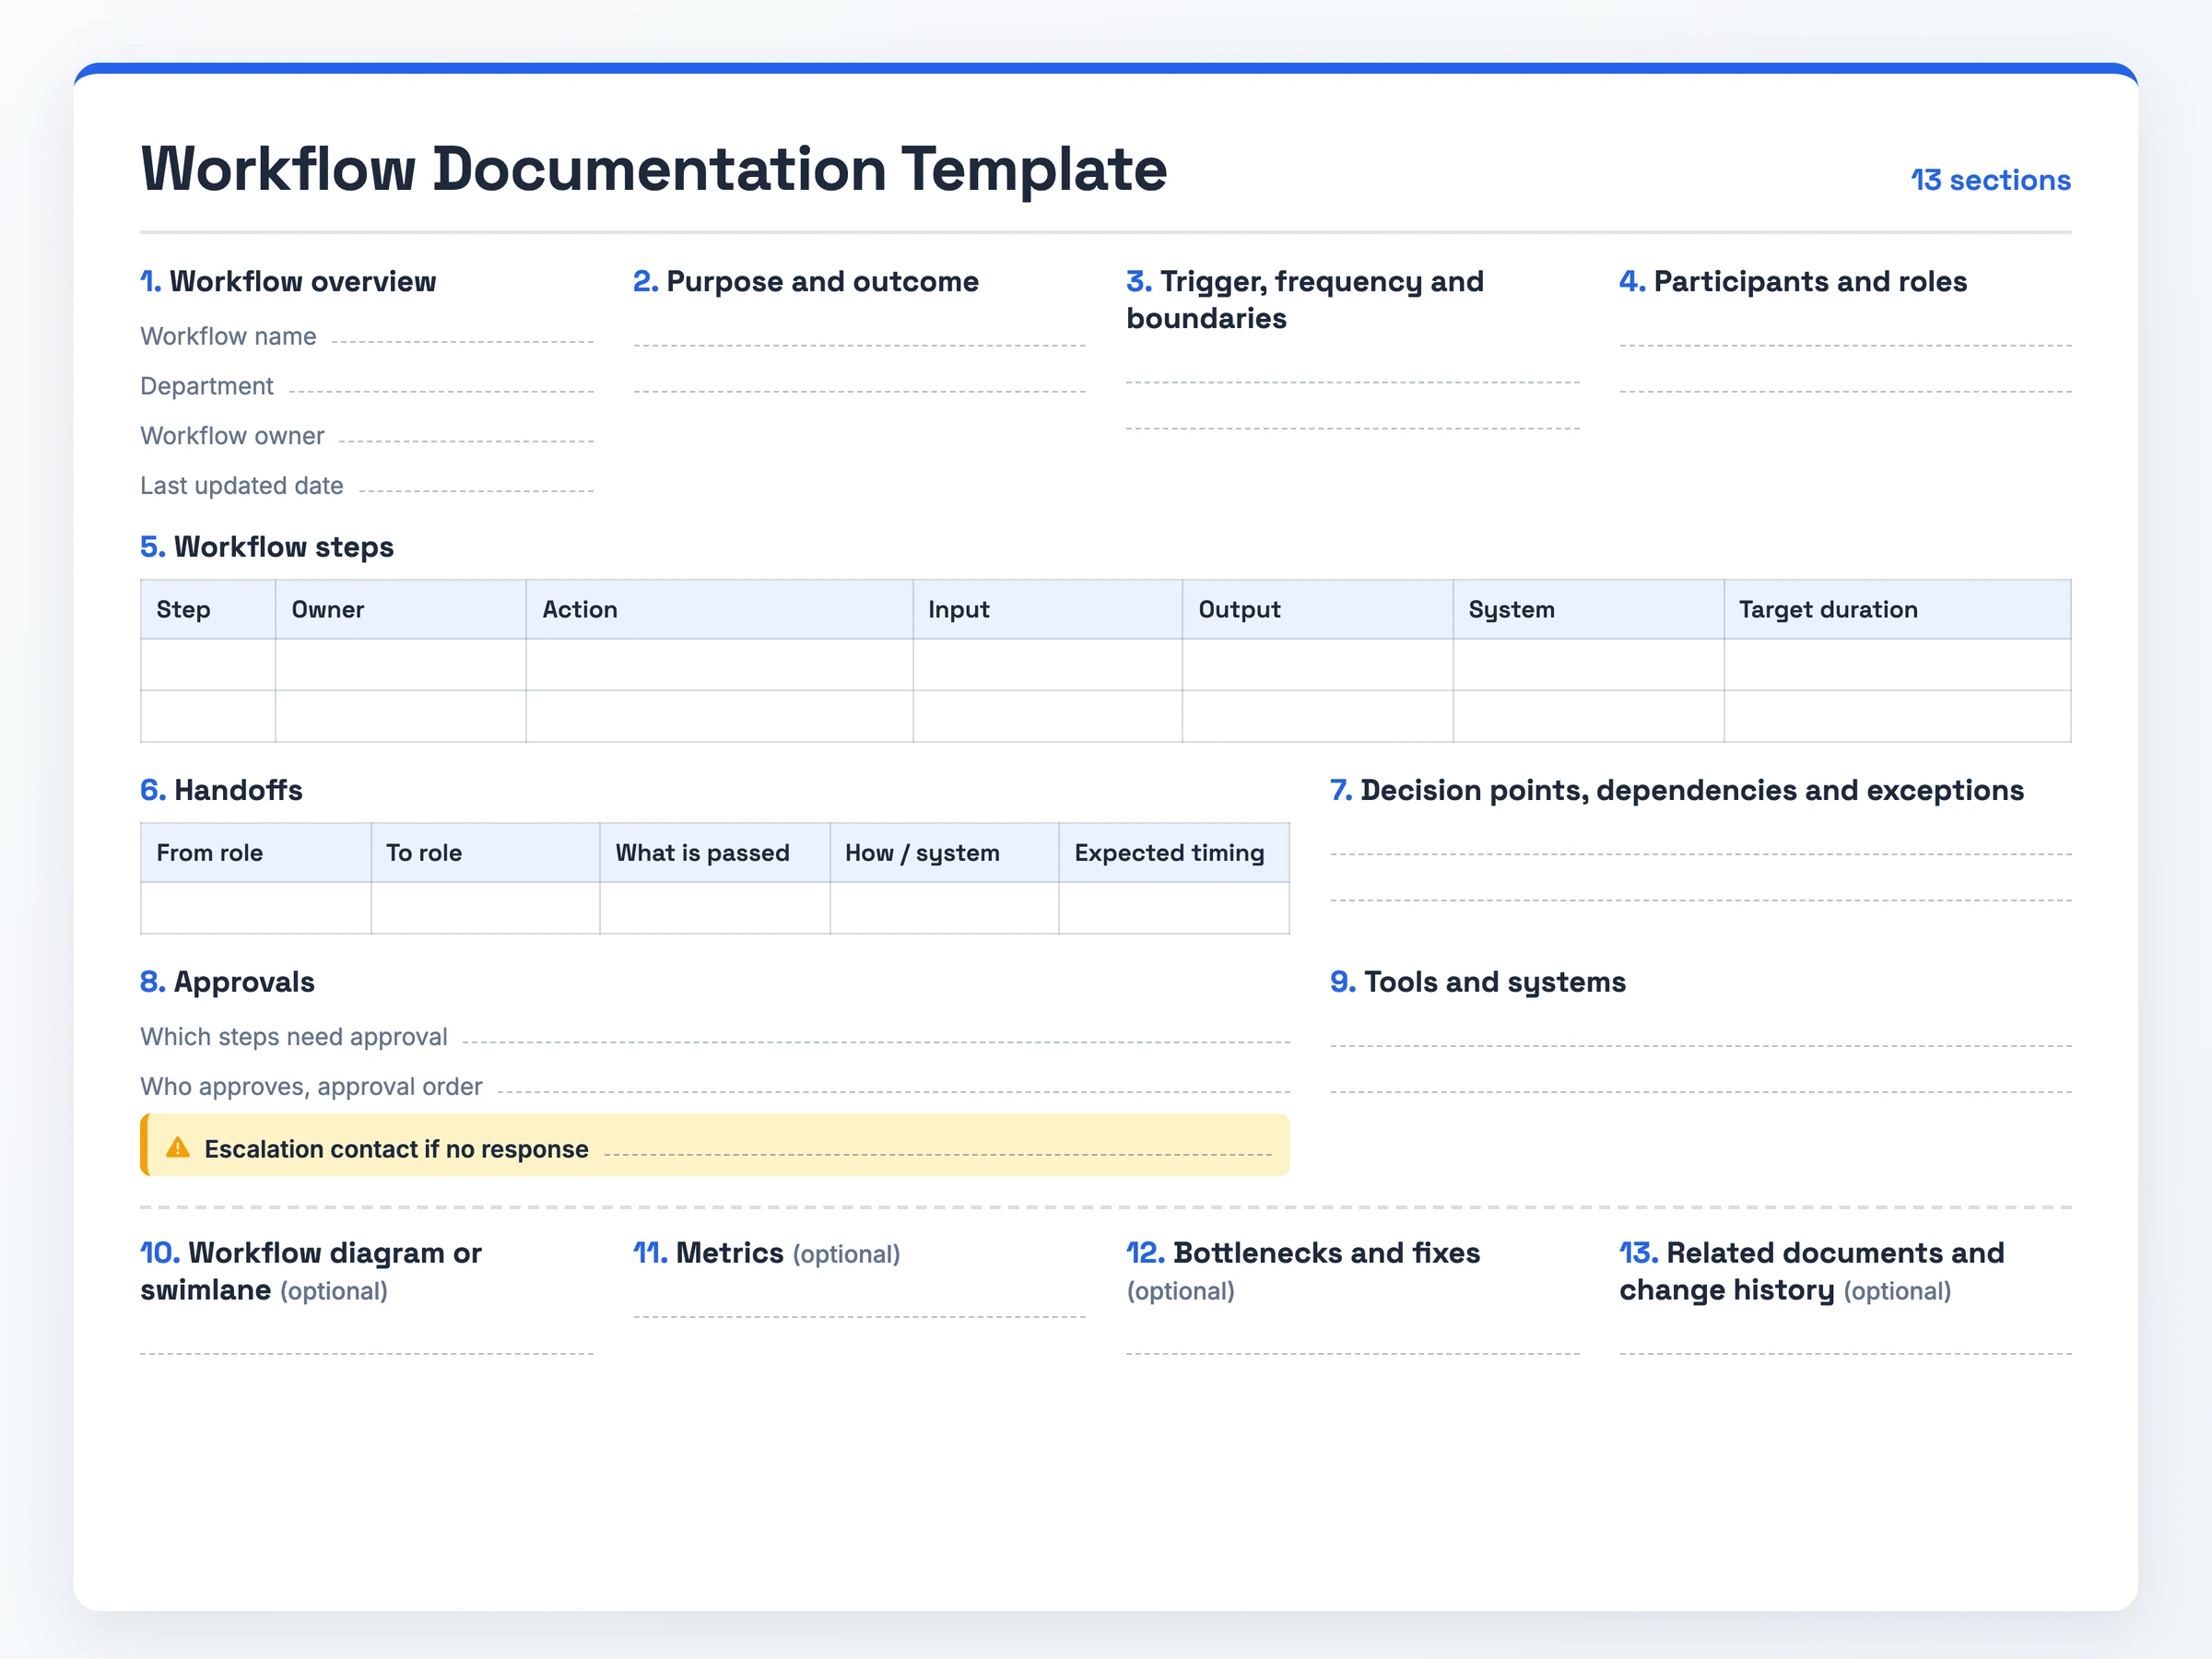Viewport: 2212px width, 1659px height.
Task: Click the 'Workflow Documentation Template' title
Action: pyautogui.click(x=654, y=168)
